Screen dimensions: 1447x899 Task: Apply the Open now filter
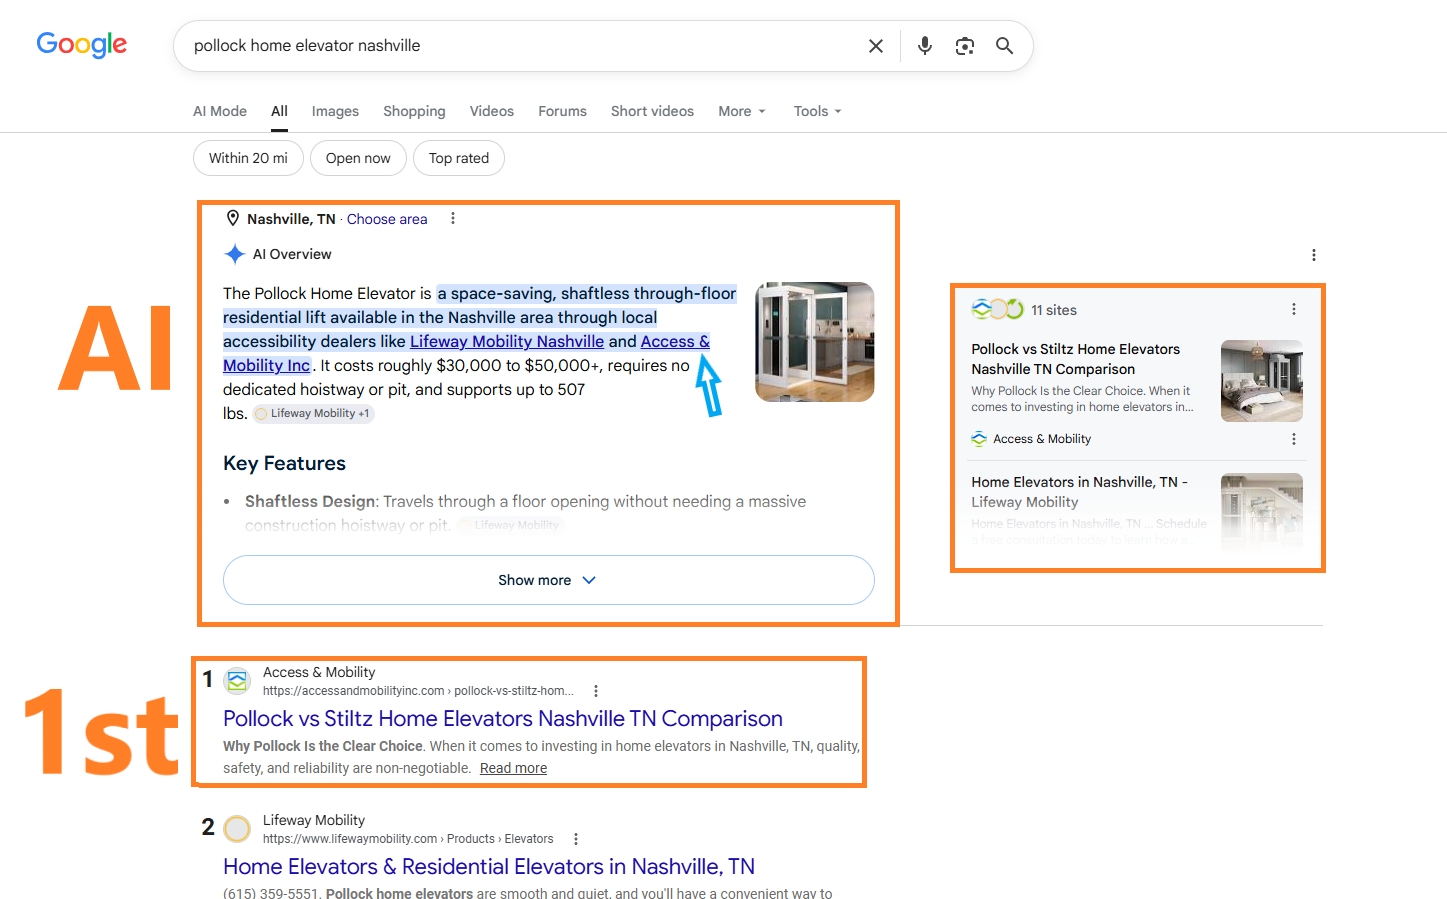(358, 158)
